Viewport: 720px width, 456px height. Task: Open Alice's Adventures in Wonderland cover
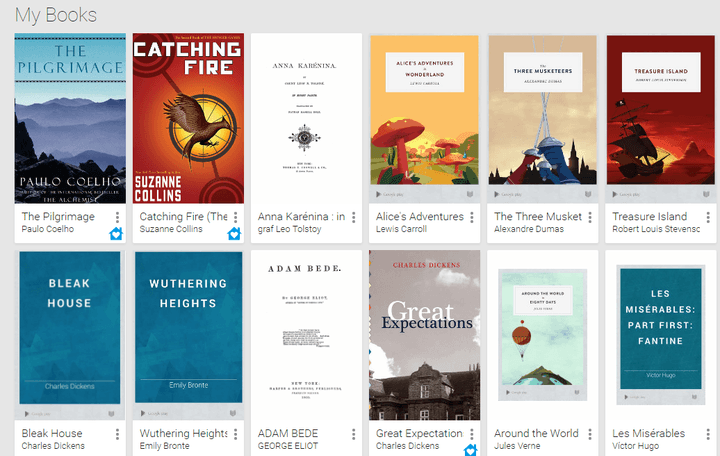click(x=425, y=118)
